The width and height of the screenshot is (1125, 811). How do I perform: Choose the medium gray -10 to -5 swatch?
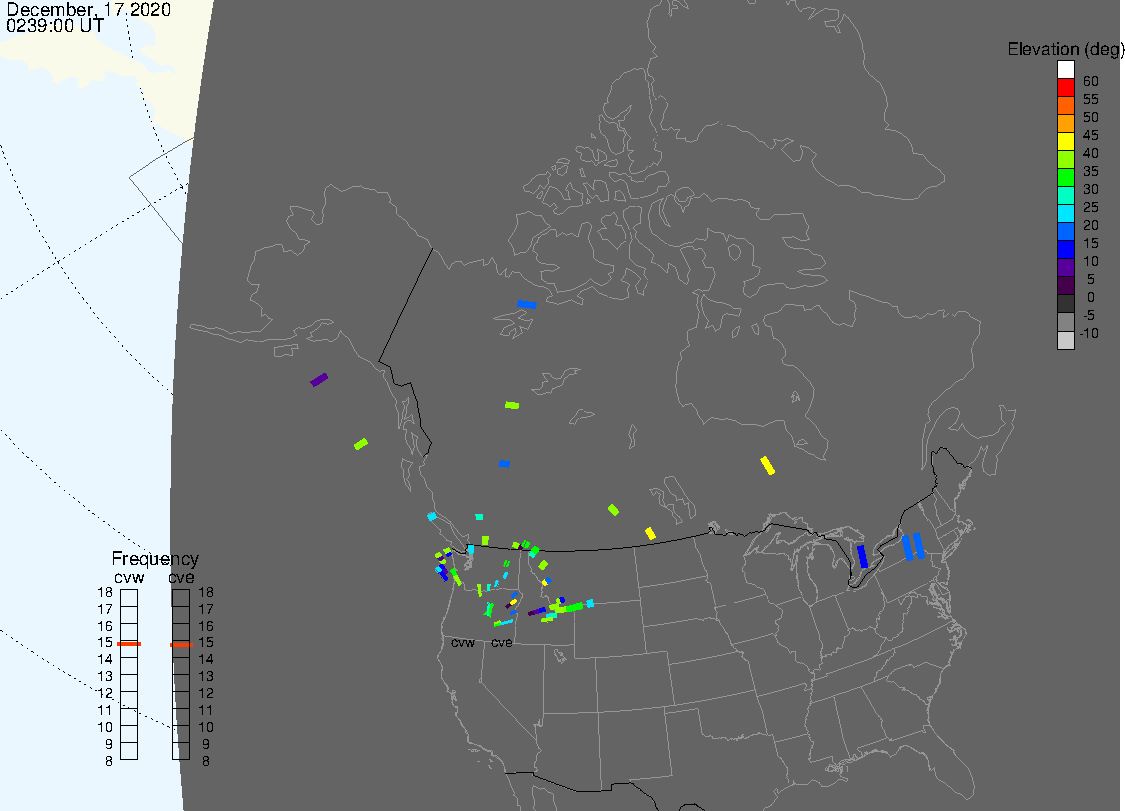pos(1065,322)
